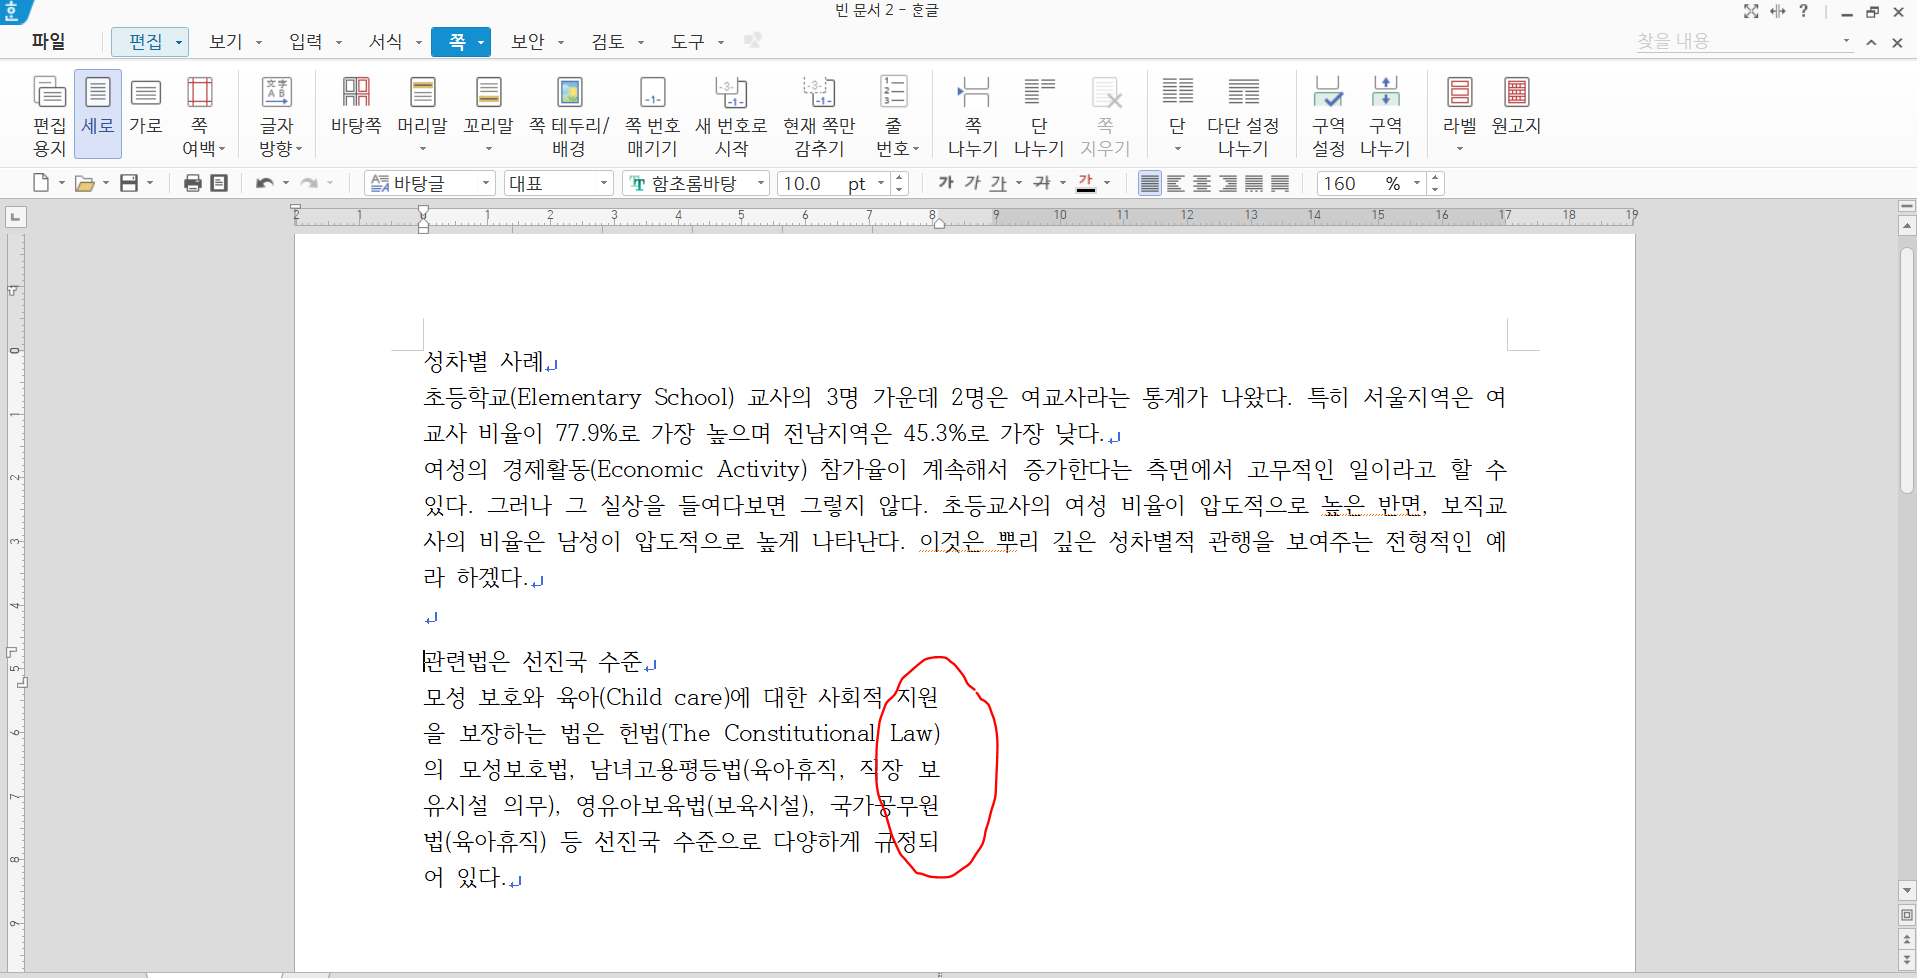Click the 구역 설정 button

pos(1328,114)
